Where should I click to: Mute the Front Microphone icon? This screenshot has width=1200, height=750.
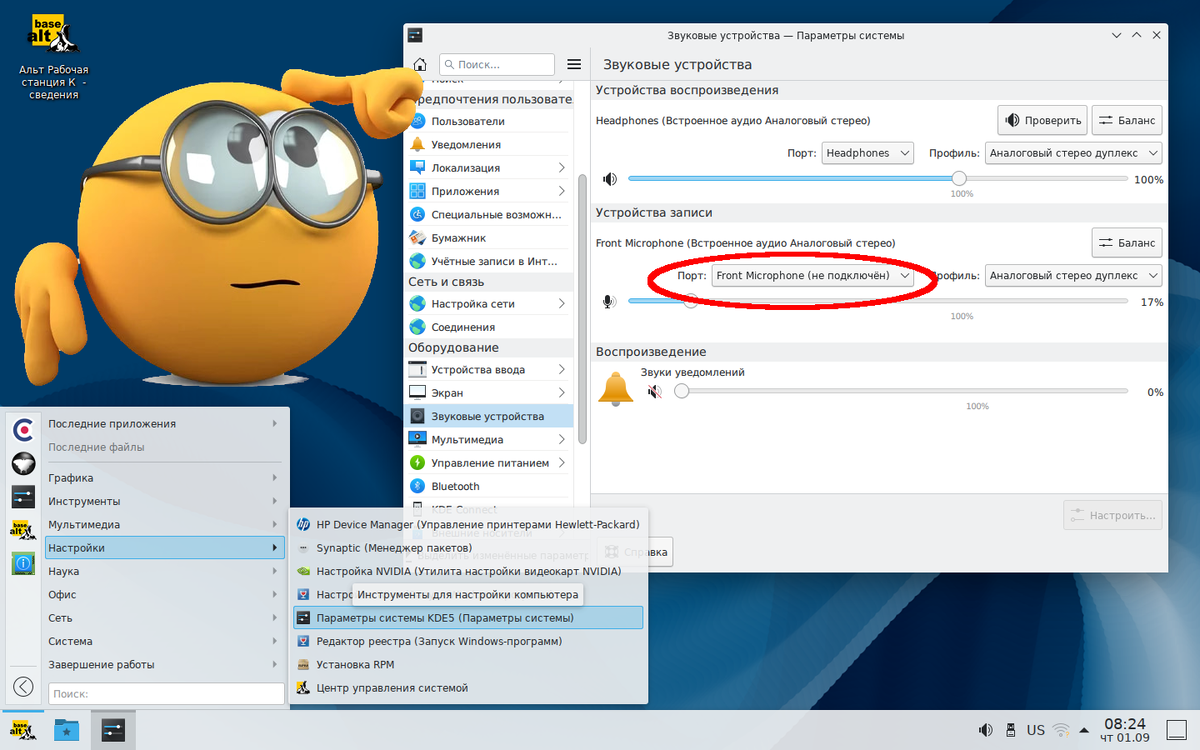(x=609, y=301)
